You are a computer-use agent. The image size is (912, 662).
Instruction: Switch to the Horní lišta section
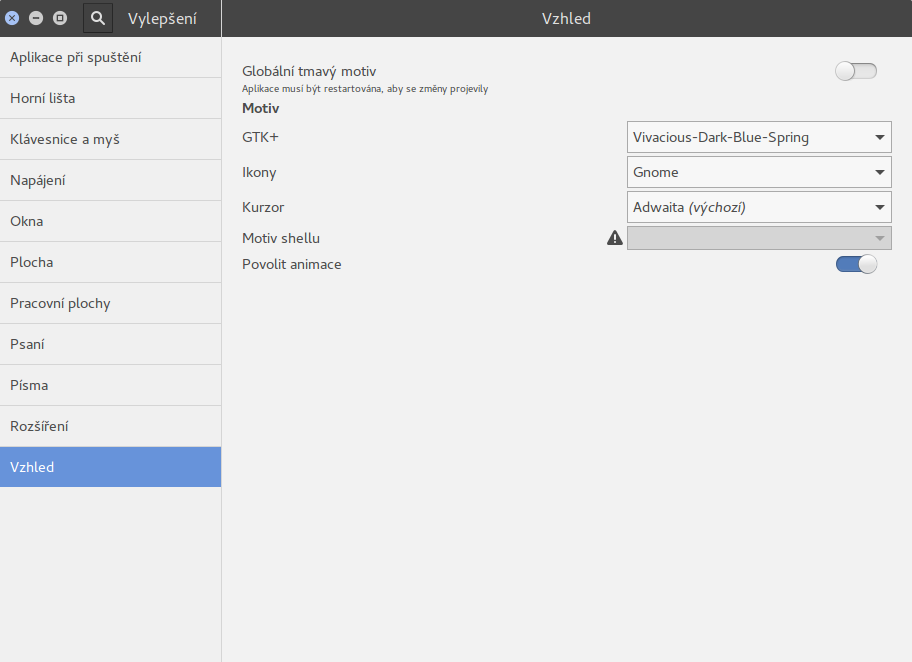110,98
